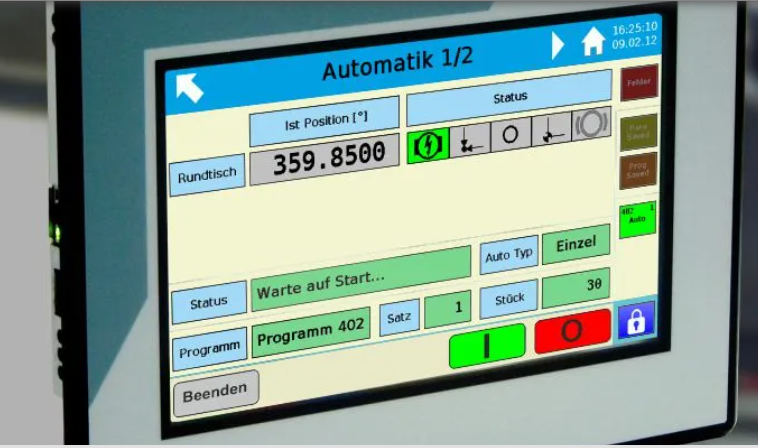Open the home screen icon
Screen dimensions: 758x448
click(x=593, y=41)
